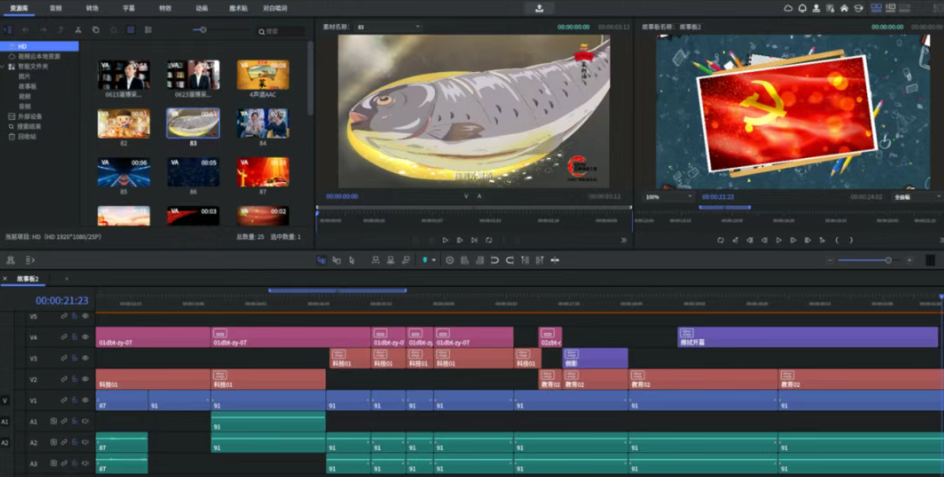Toggle solo S button on A3 track
Image resolution: width=944 pixels, height=477 pixels.
tap(54, 463)
